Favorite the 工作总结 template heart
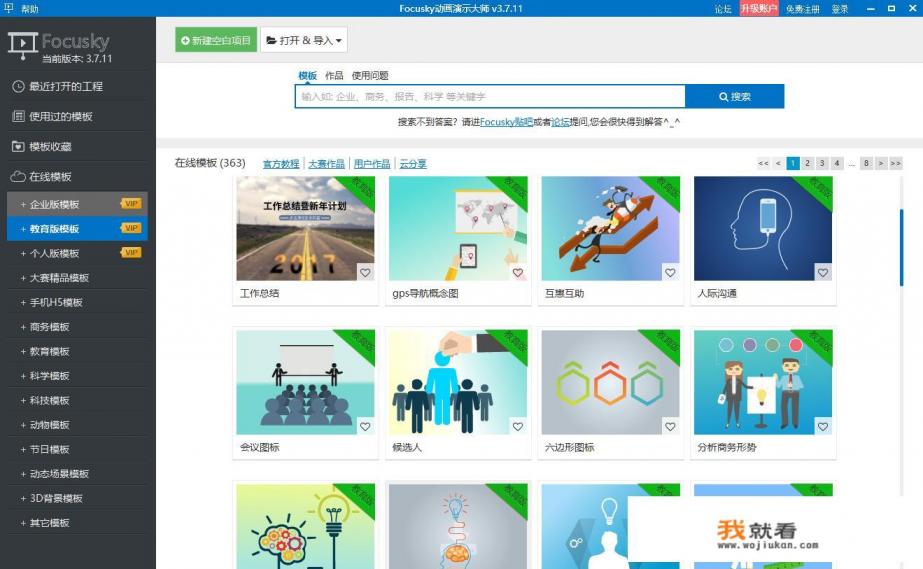Screen dimensions: 923x569 [365, 273]
